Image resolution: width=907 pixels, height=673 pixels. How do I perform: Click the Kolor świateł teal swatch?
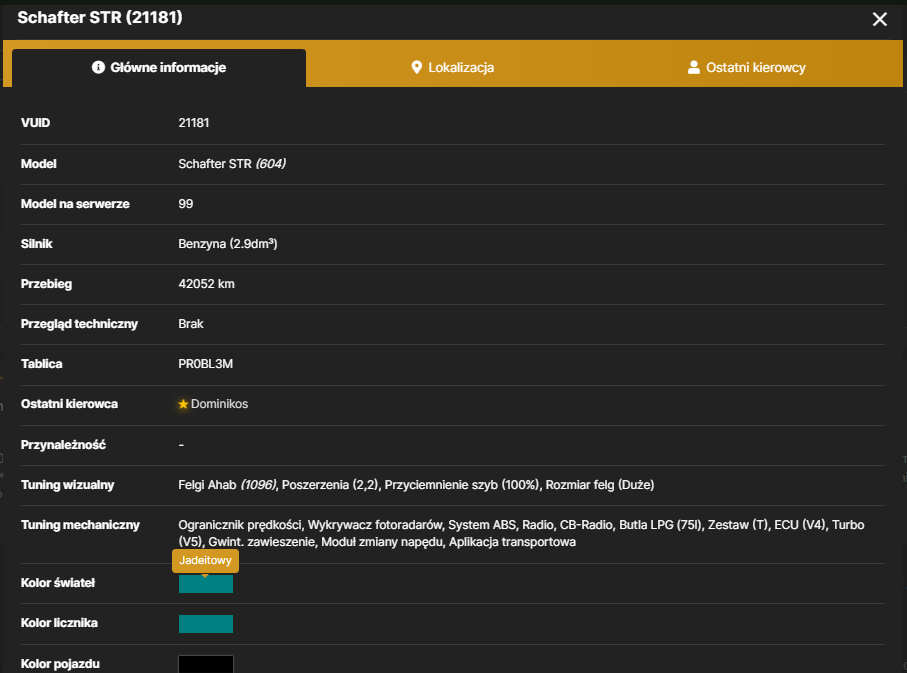point(206,584)
